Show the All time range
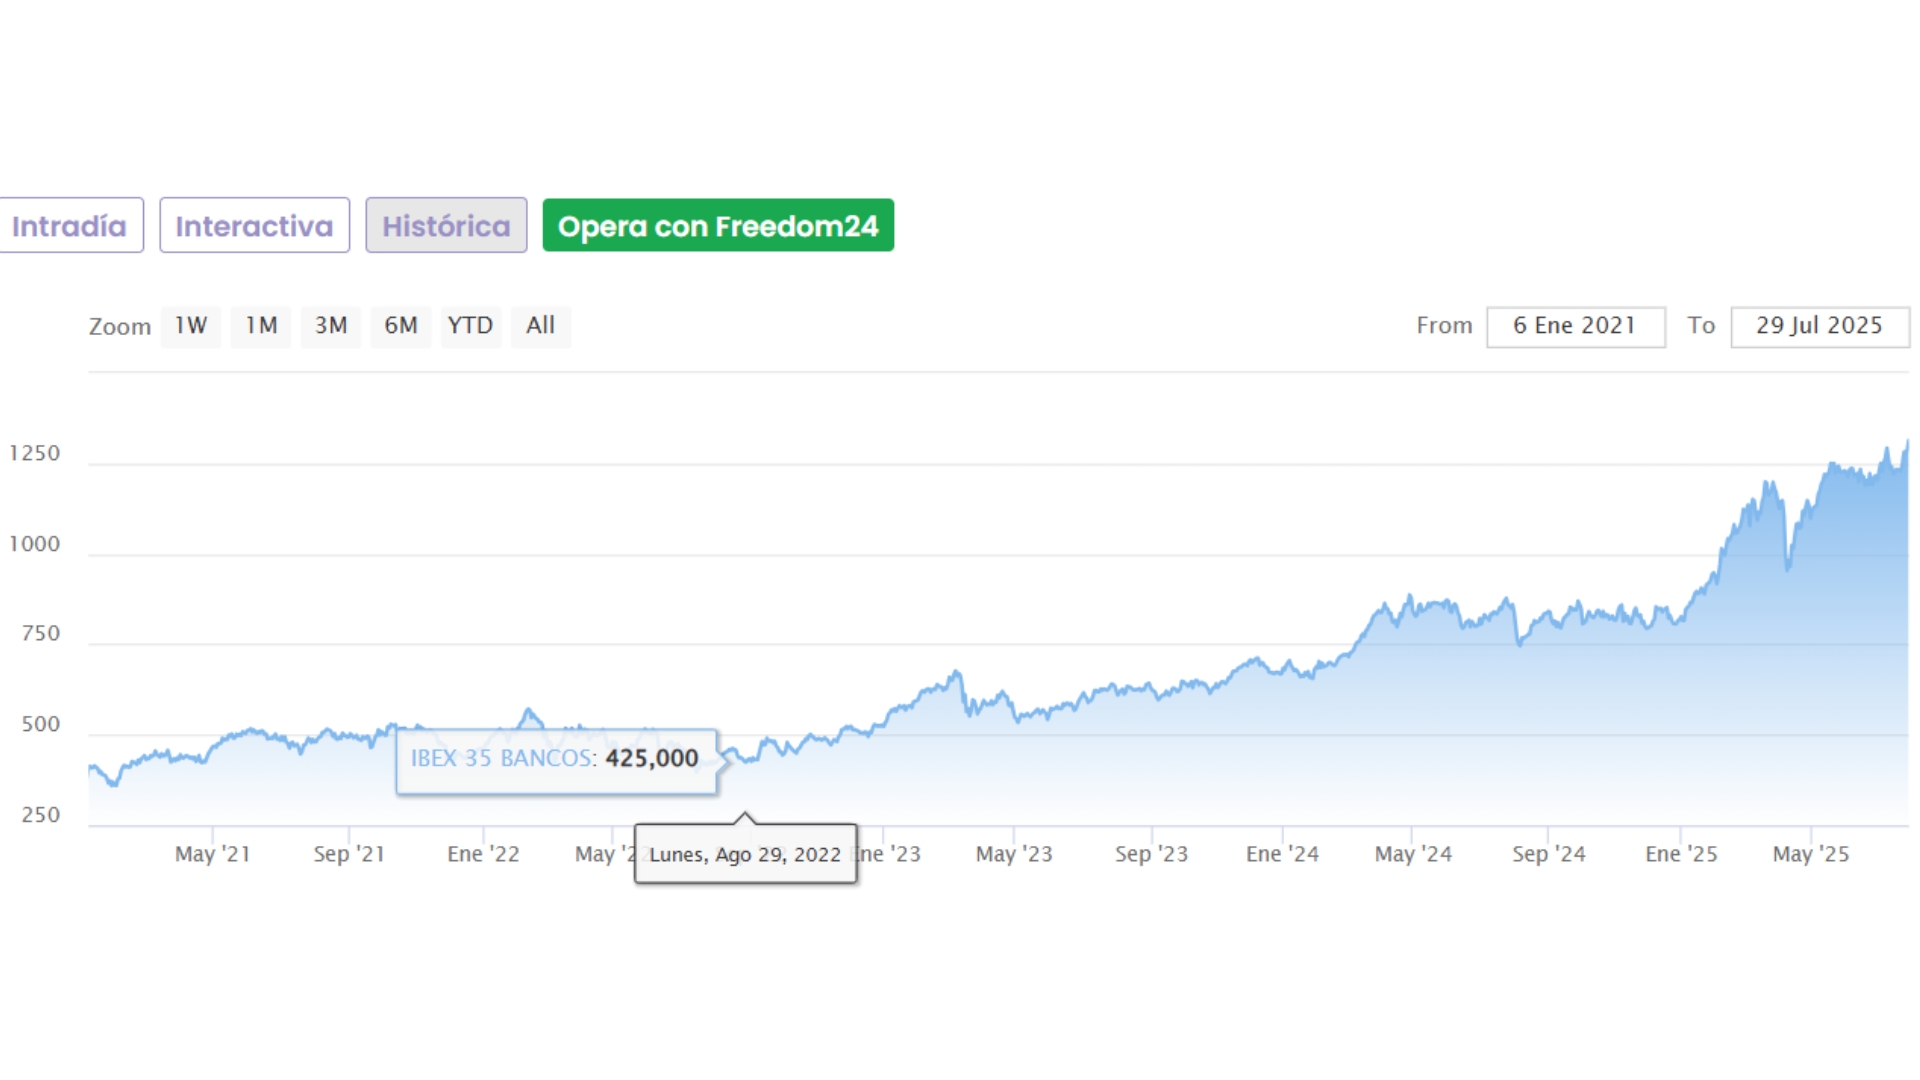Screen dimensions: 1920x1080 541,326
